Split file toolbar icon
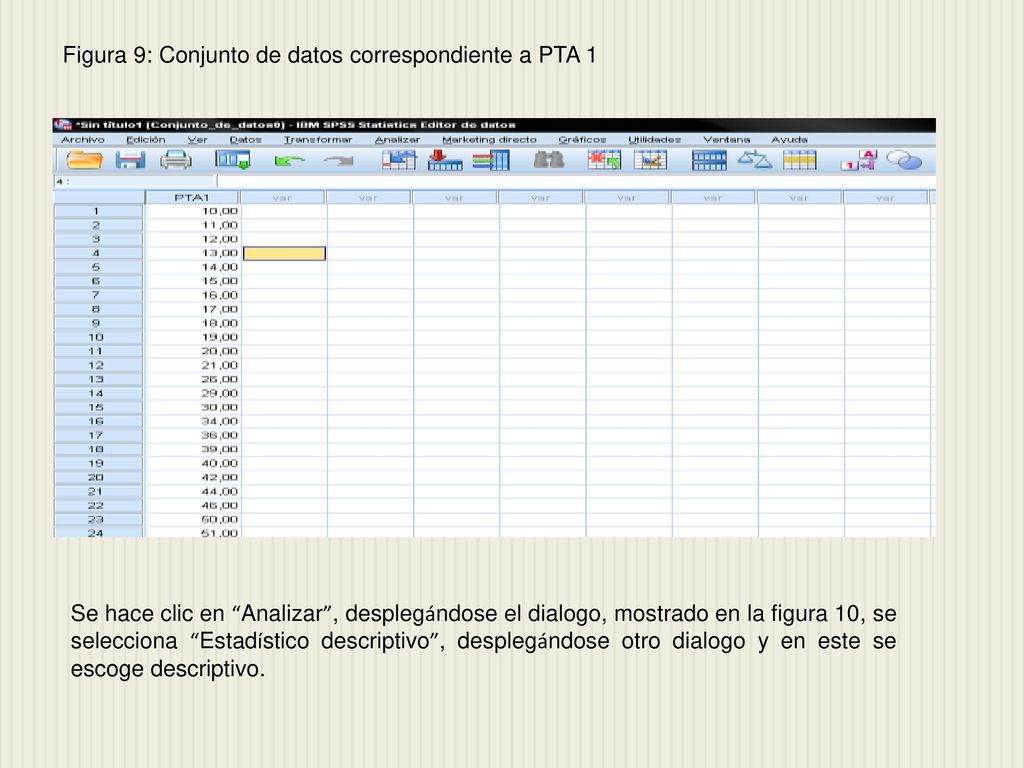The image size is (1024, 768). (x=709, y=160)
